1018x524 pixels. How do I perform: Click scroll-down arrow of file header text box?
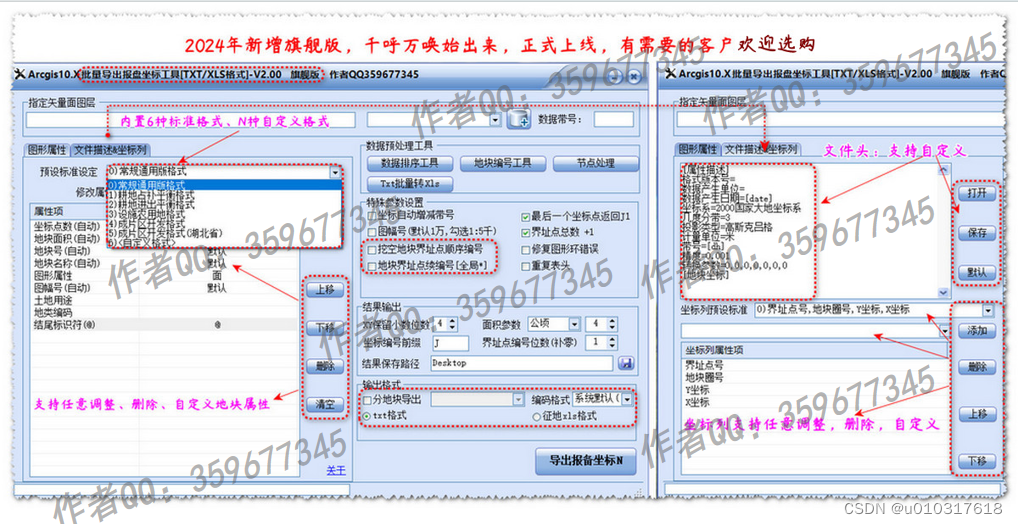coord(943,293)
